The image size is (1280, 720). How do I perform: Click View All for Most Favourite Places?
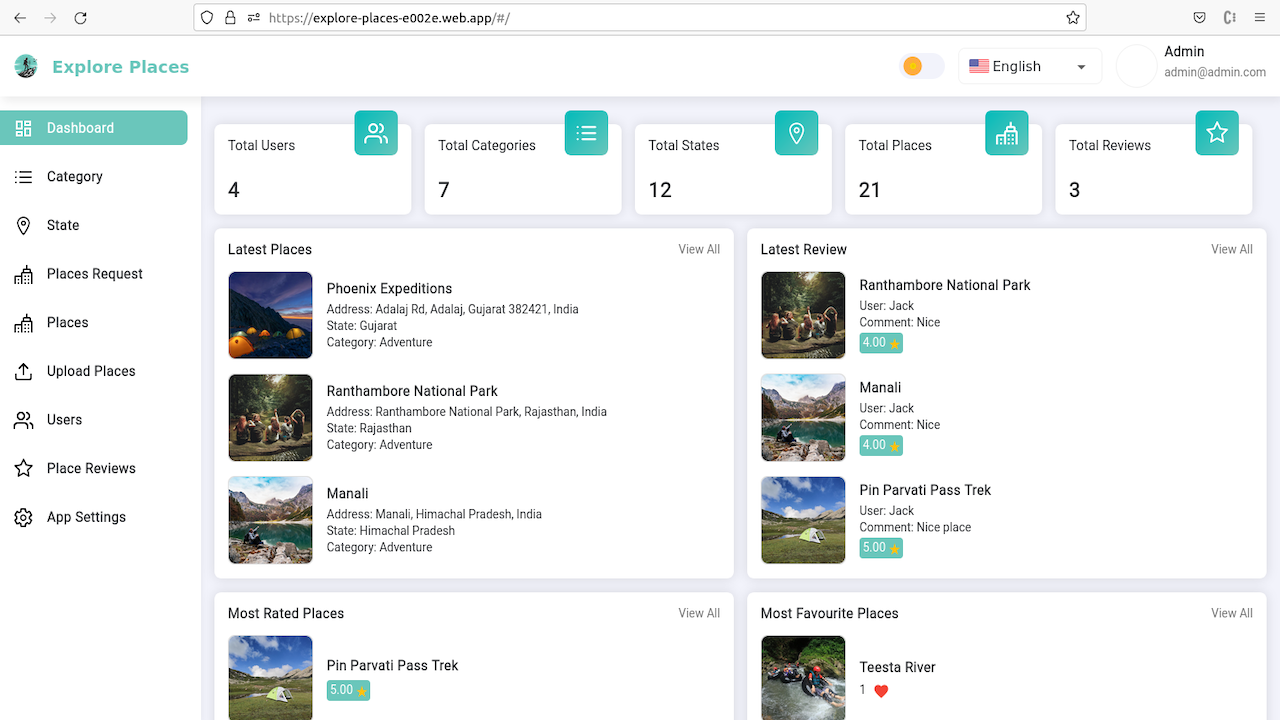(x=1231, y=613)
